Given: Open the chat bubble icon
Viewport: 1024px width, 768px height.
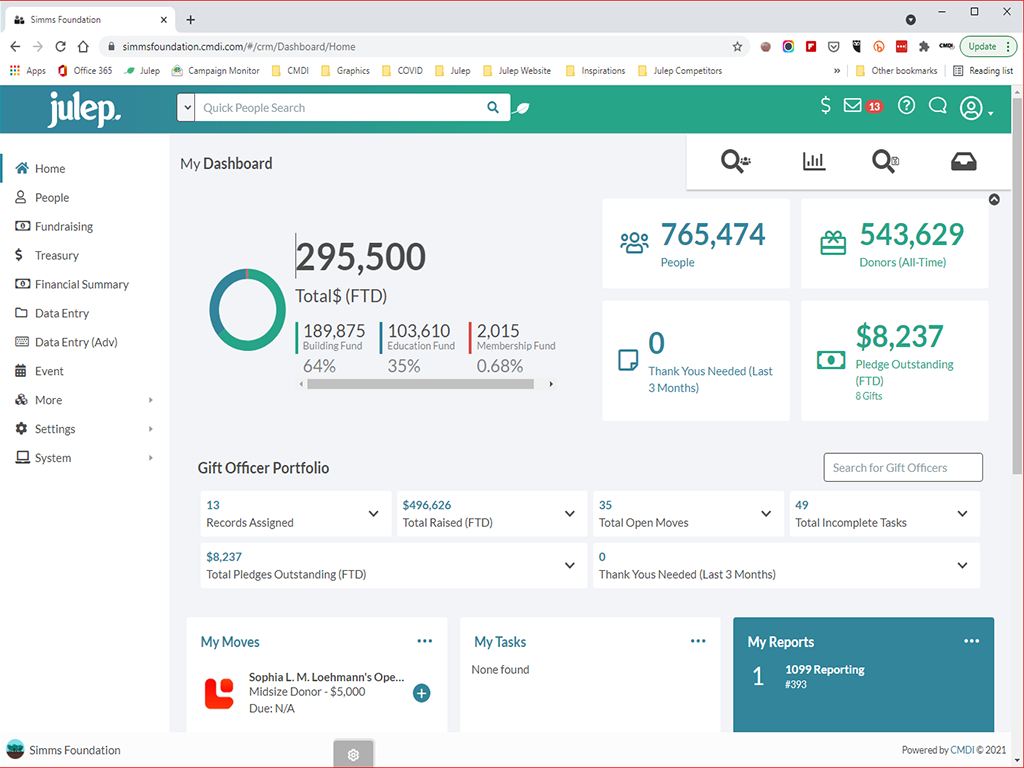Looking at the screenshot, I should point(938,105).
